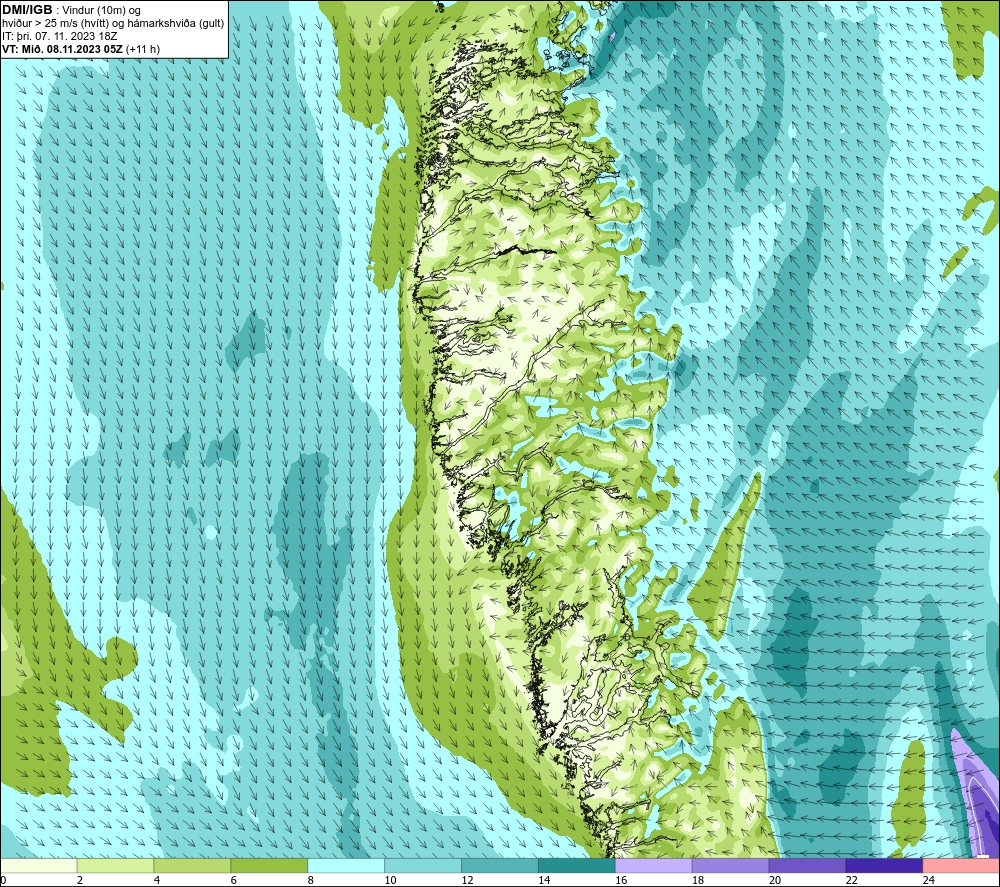Click the 20–22 m/s violet legend swatch
This screenshot has width=1000, height=887.
point(807,865)
